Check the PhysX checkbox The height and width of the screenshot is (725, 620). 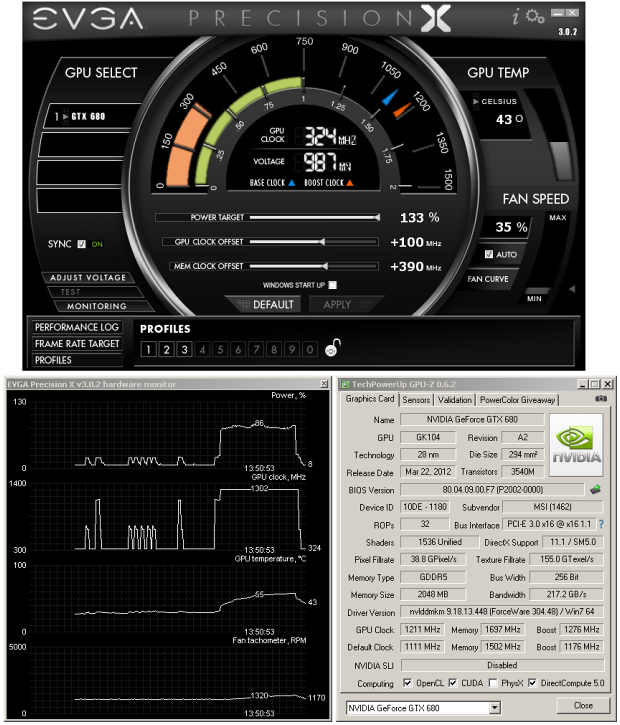point(493,683)
